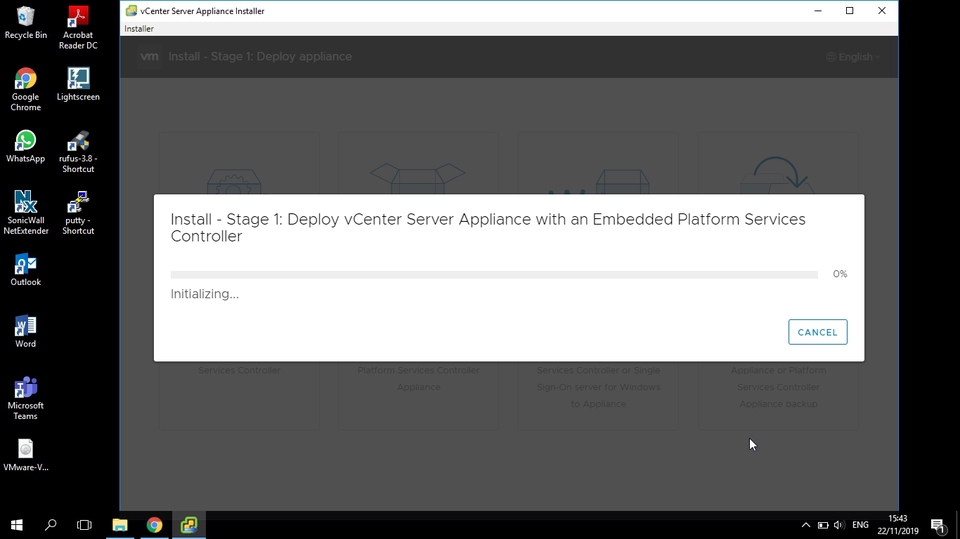Open clock showing 15:43

pos(898,525)
